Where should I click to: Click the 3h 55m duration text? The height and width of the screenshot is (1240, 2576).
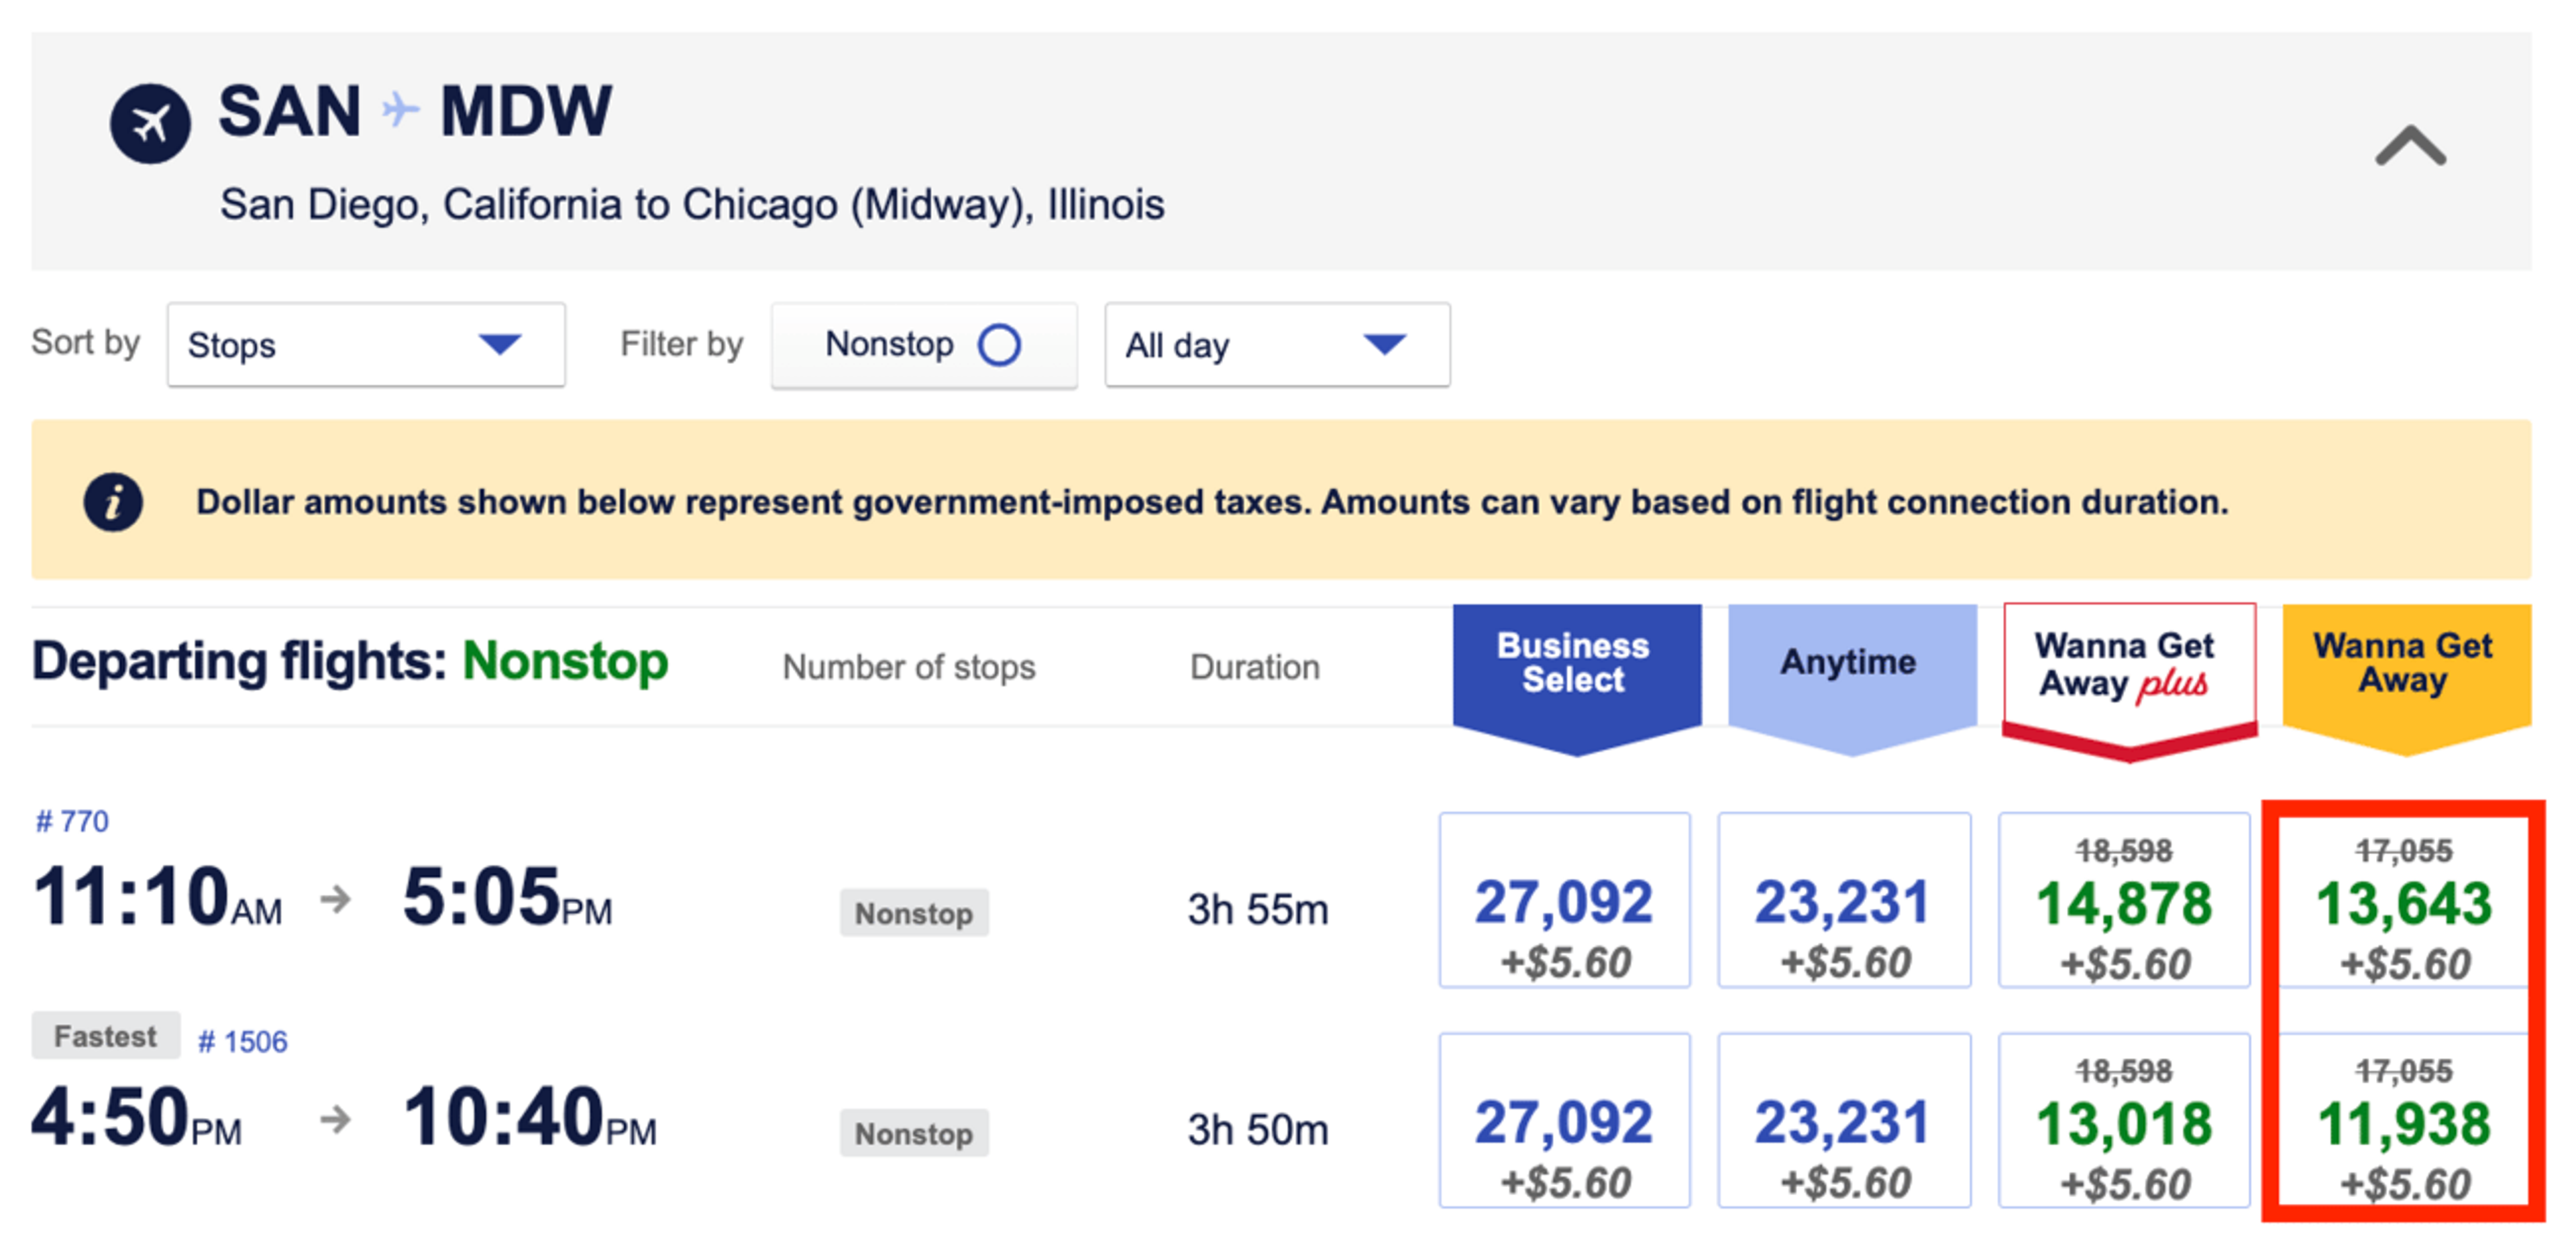pos(1257,910)
